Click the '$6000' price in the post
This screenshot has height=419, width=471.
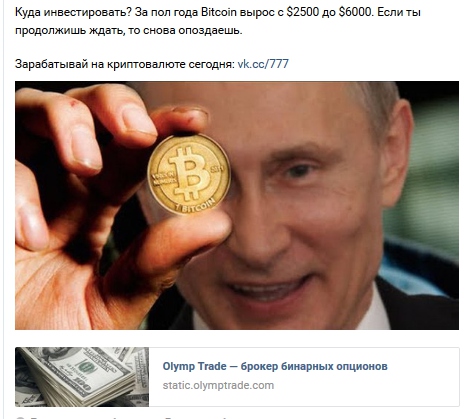(355, 12)
